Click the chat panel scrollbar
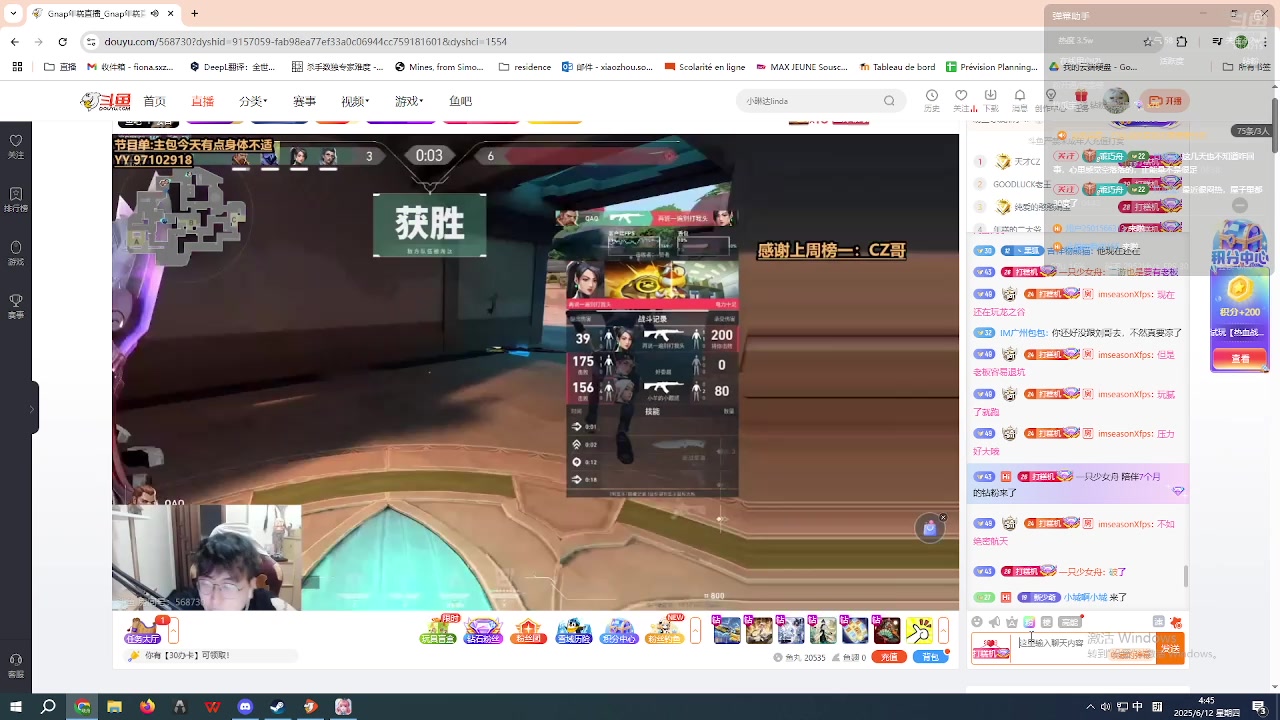Screen dimensions: 1280x720 [x=1186, y=576]
